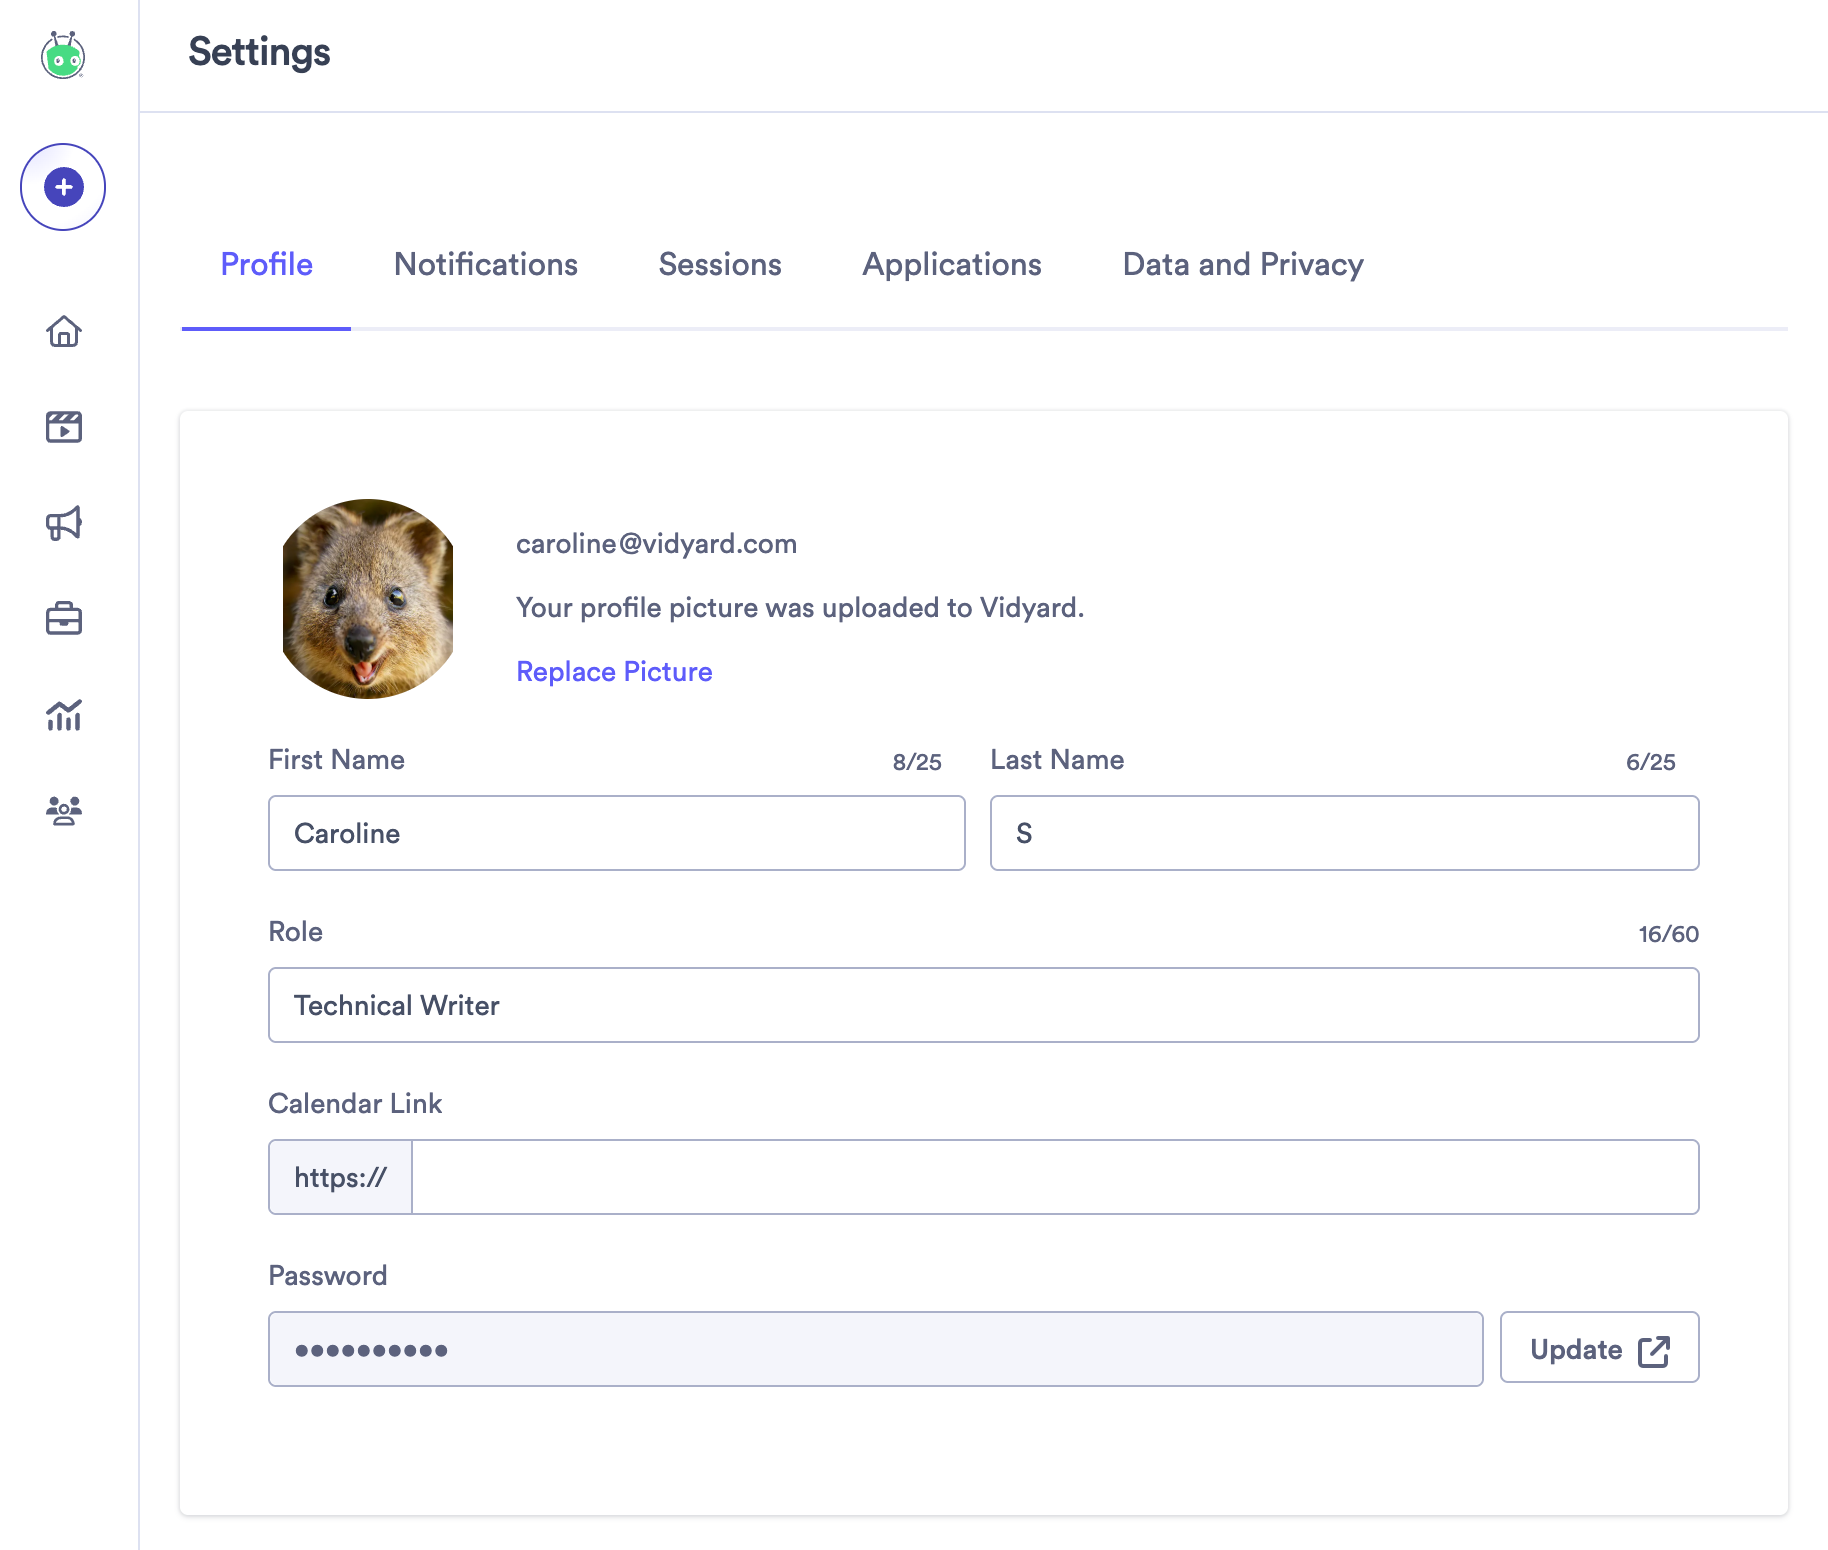Select the Last Name field containing S
Screen dimensions: 1828x1550
click(1343, 833)
